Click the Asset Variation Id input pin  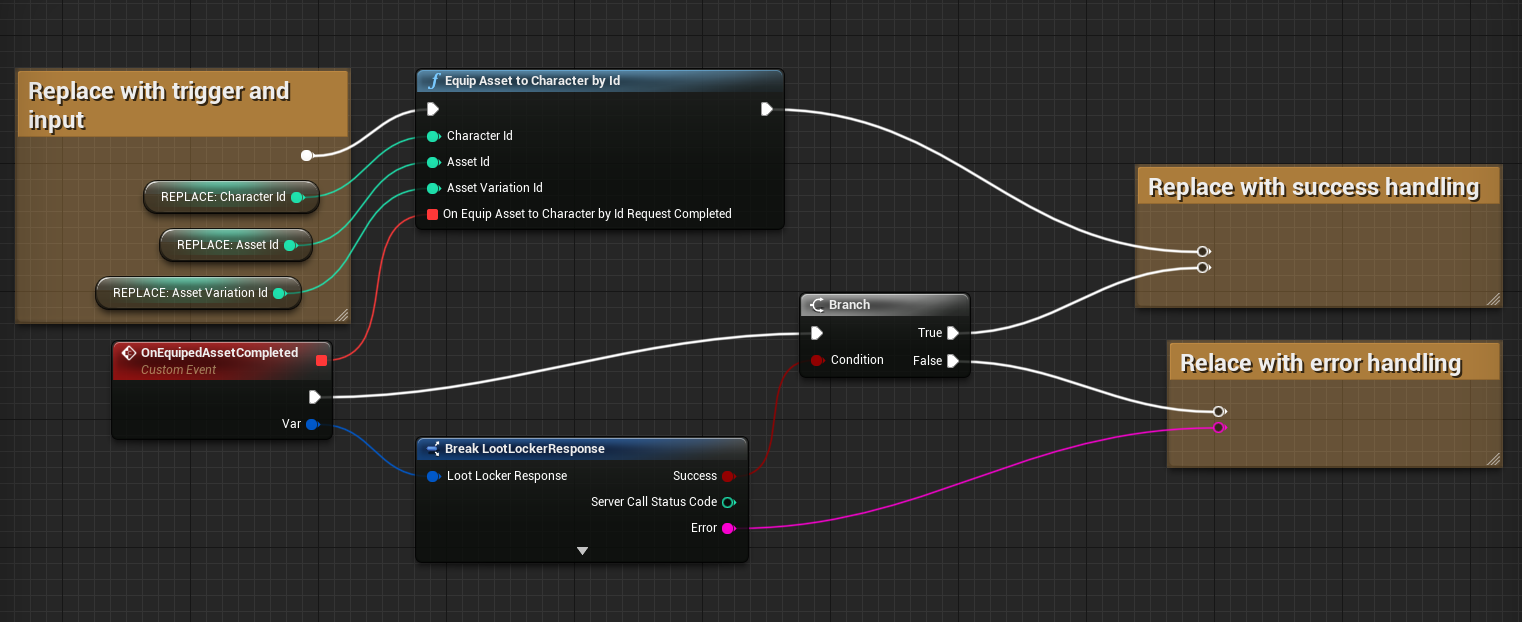tap(433, 188)
